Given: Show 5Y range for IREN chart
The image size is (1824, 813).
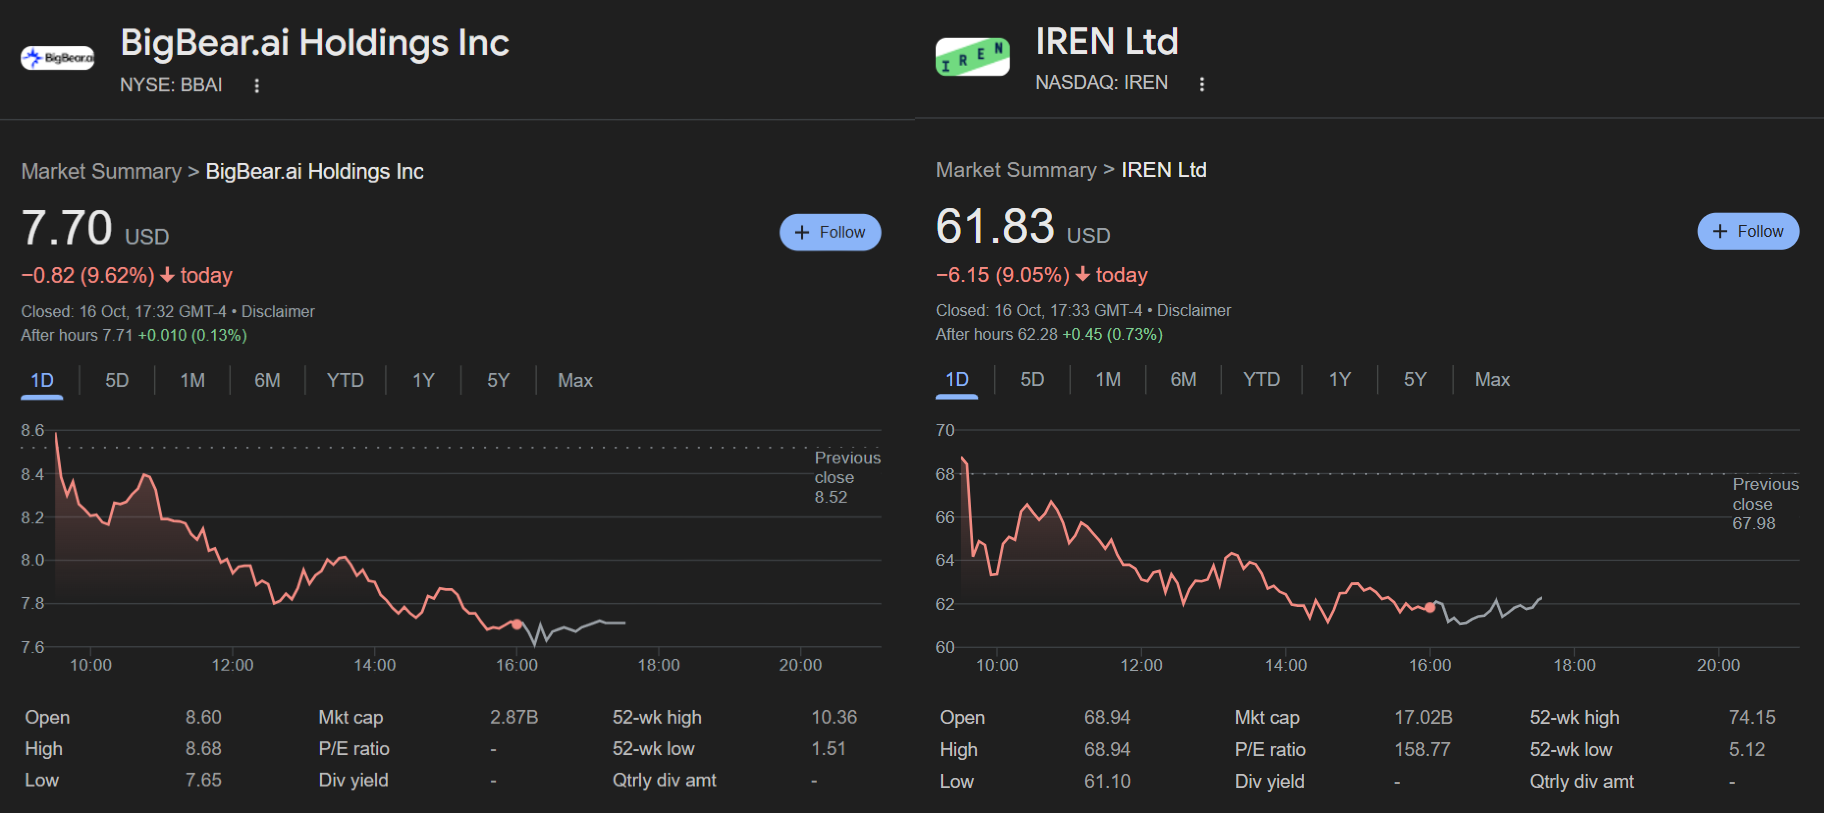Looking at the screenshot, I should tap(1414, 380).
